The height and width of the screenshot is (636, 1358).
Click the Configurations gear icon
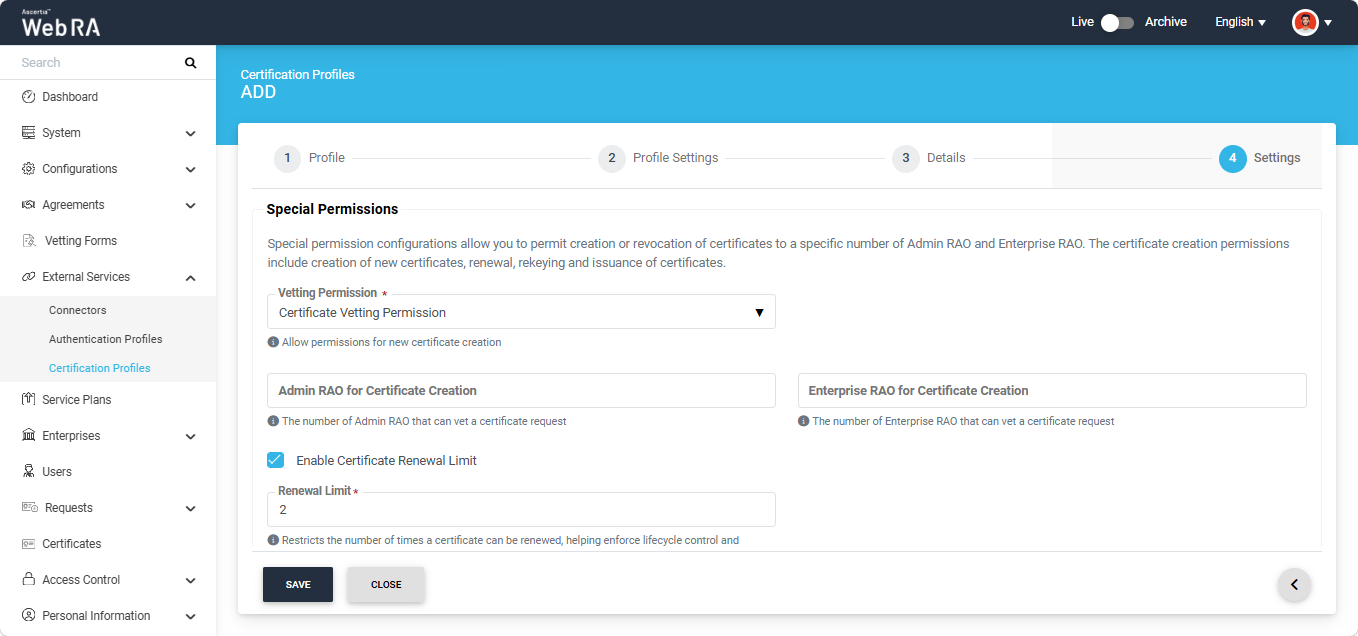[x=29, y=169]
